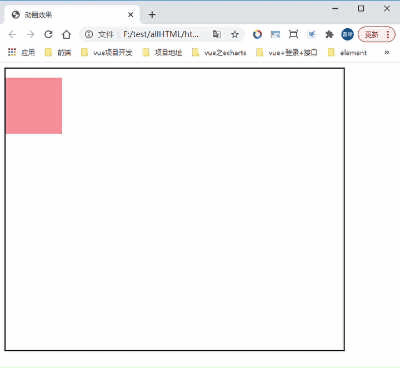Open the blue profile avatar

tap(347, 34)
